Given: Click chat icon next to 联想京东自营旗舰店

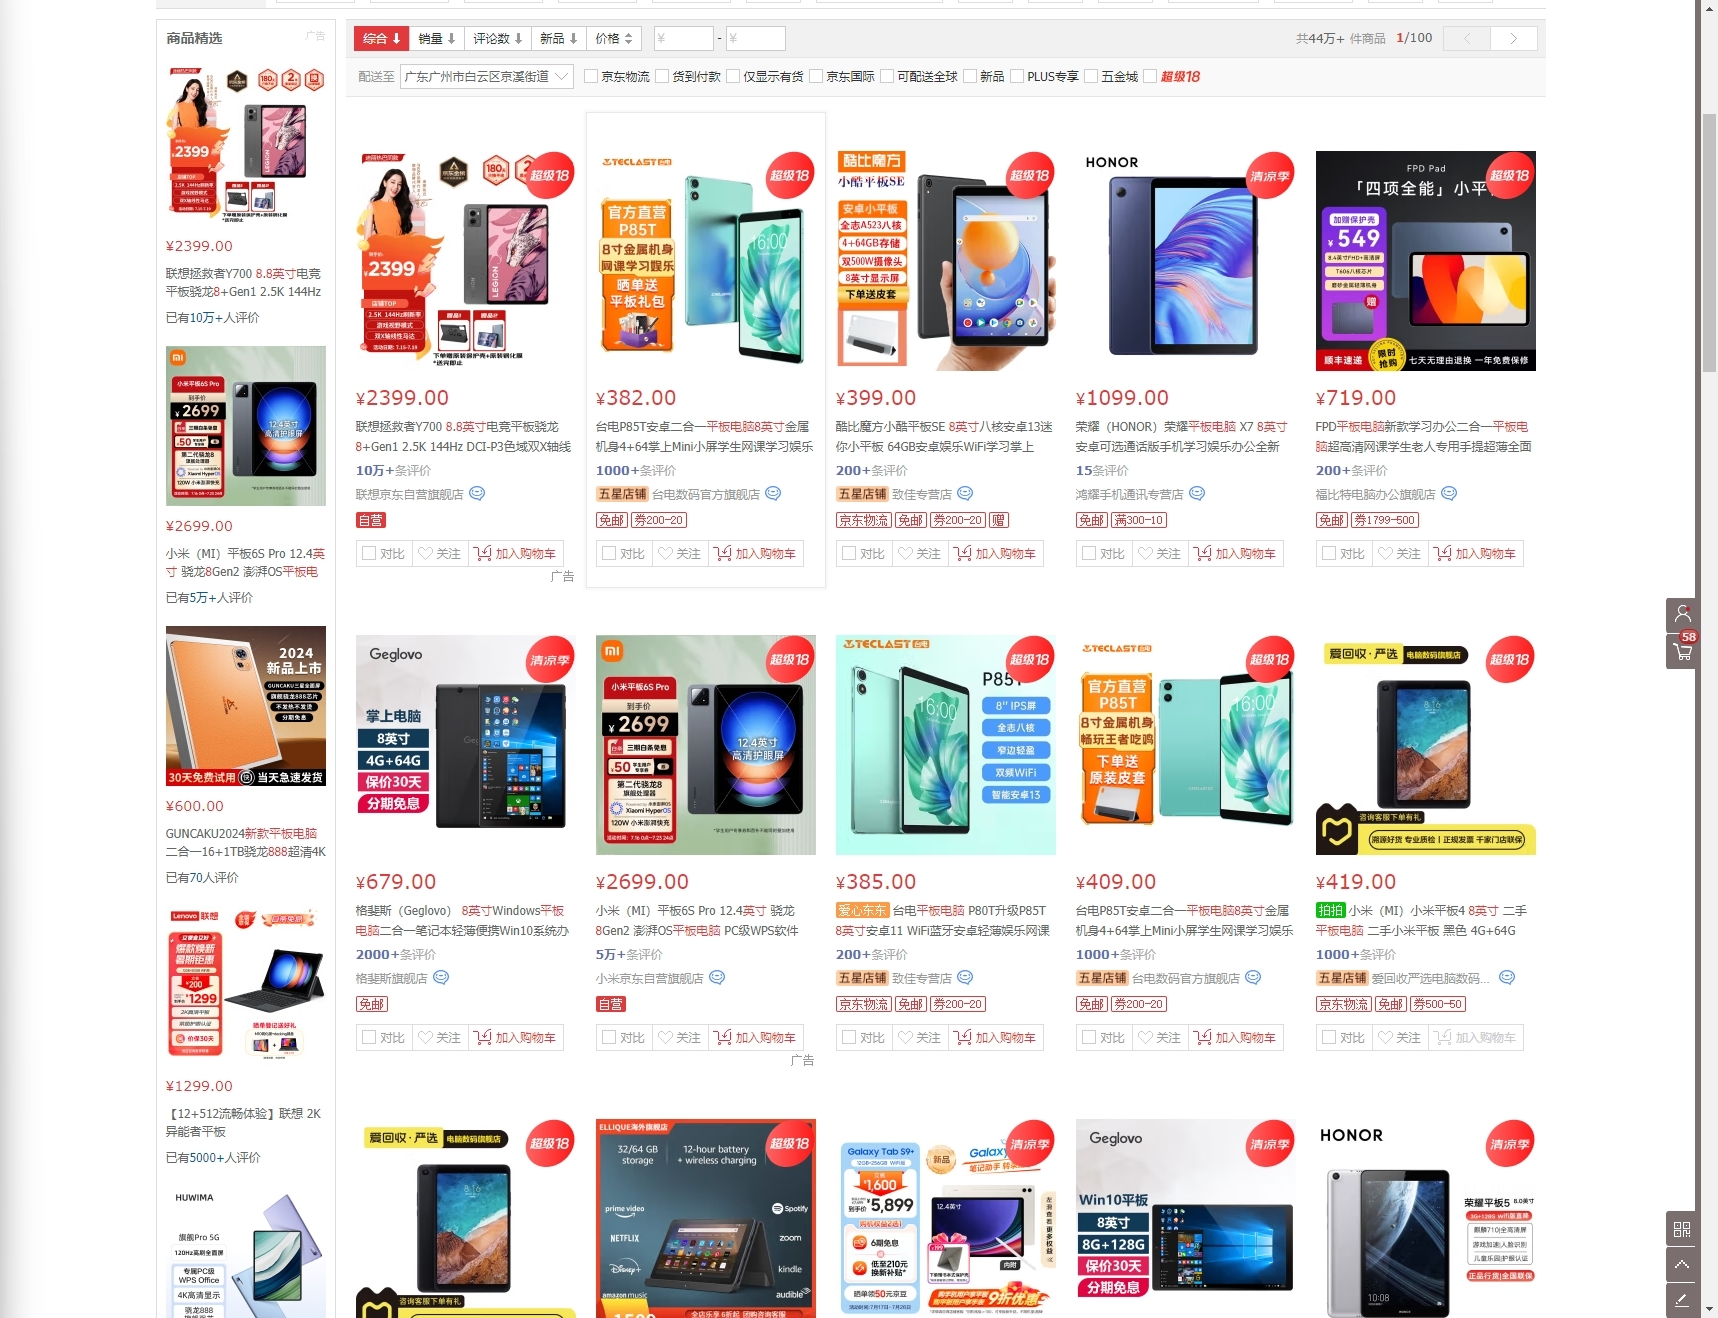Looking at the screenshot, I should pos(477,493).
